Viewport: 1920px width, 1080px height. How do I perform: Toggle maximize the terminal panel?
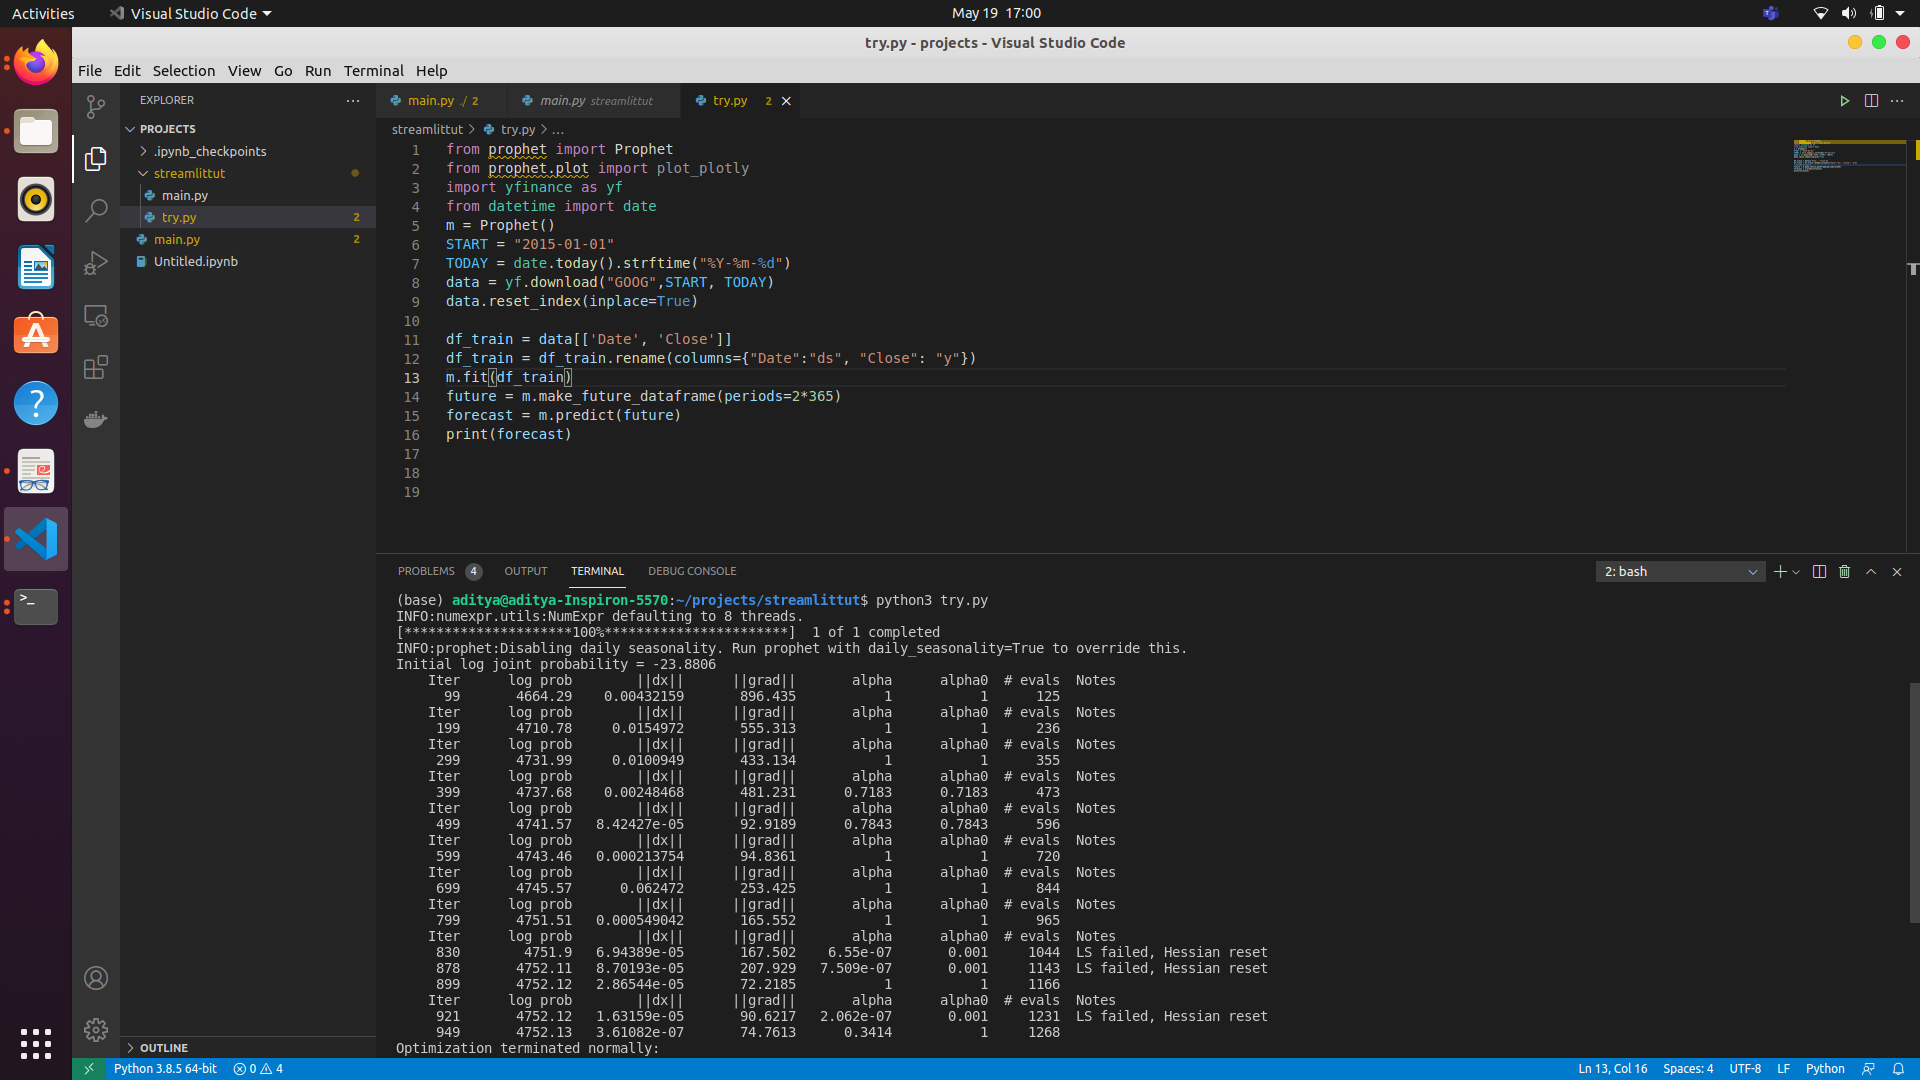click(1870, 571)
